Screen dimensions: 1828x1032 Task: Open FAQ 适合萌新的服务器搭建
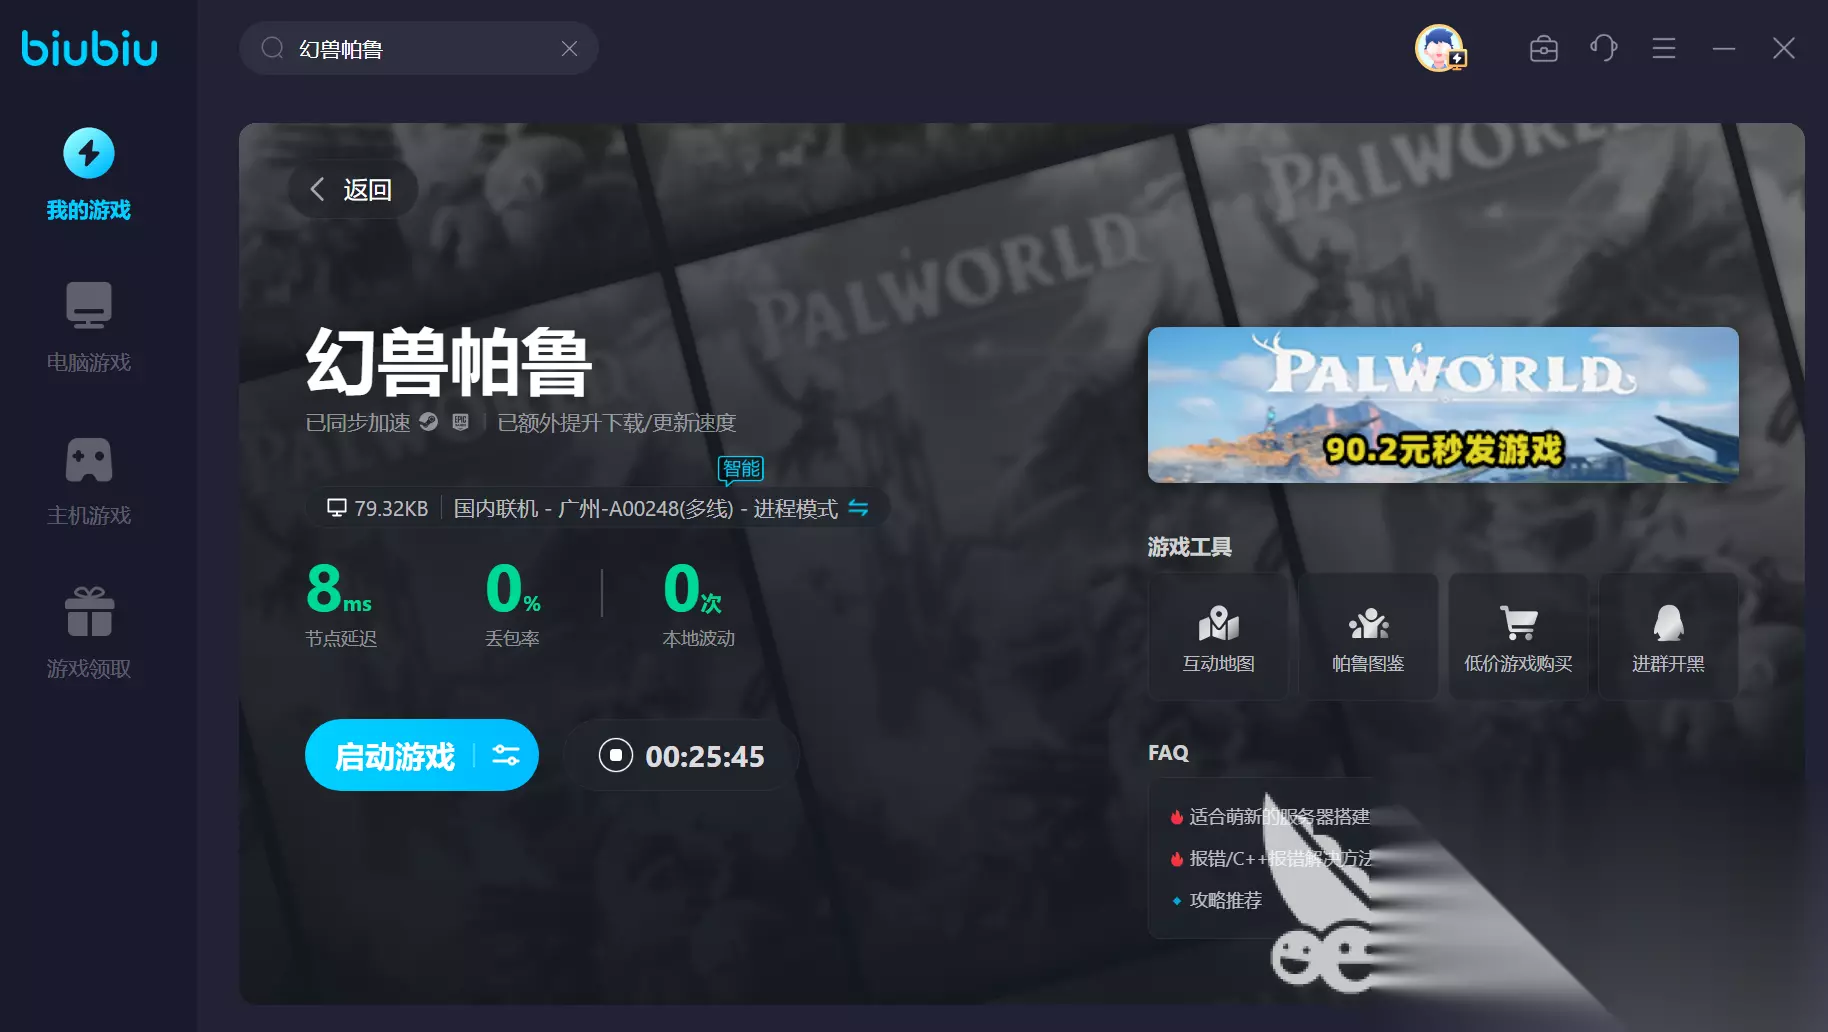pos(1279,817)
